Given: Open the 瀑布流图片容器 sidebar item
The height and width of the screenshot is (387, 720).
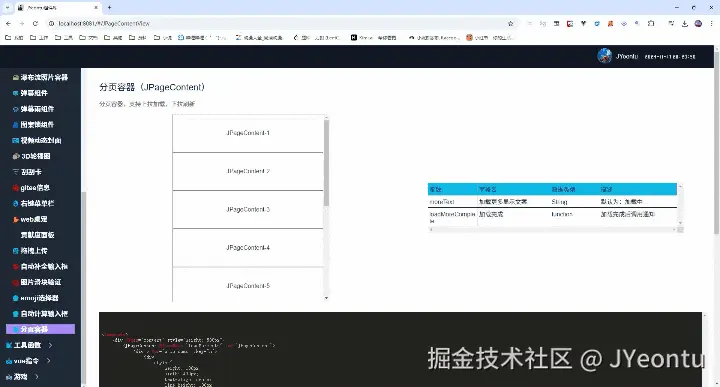Looking at the screenshot, I should 40,77.
